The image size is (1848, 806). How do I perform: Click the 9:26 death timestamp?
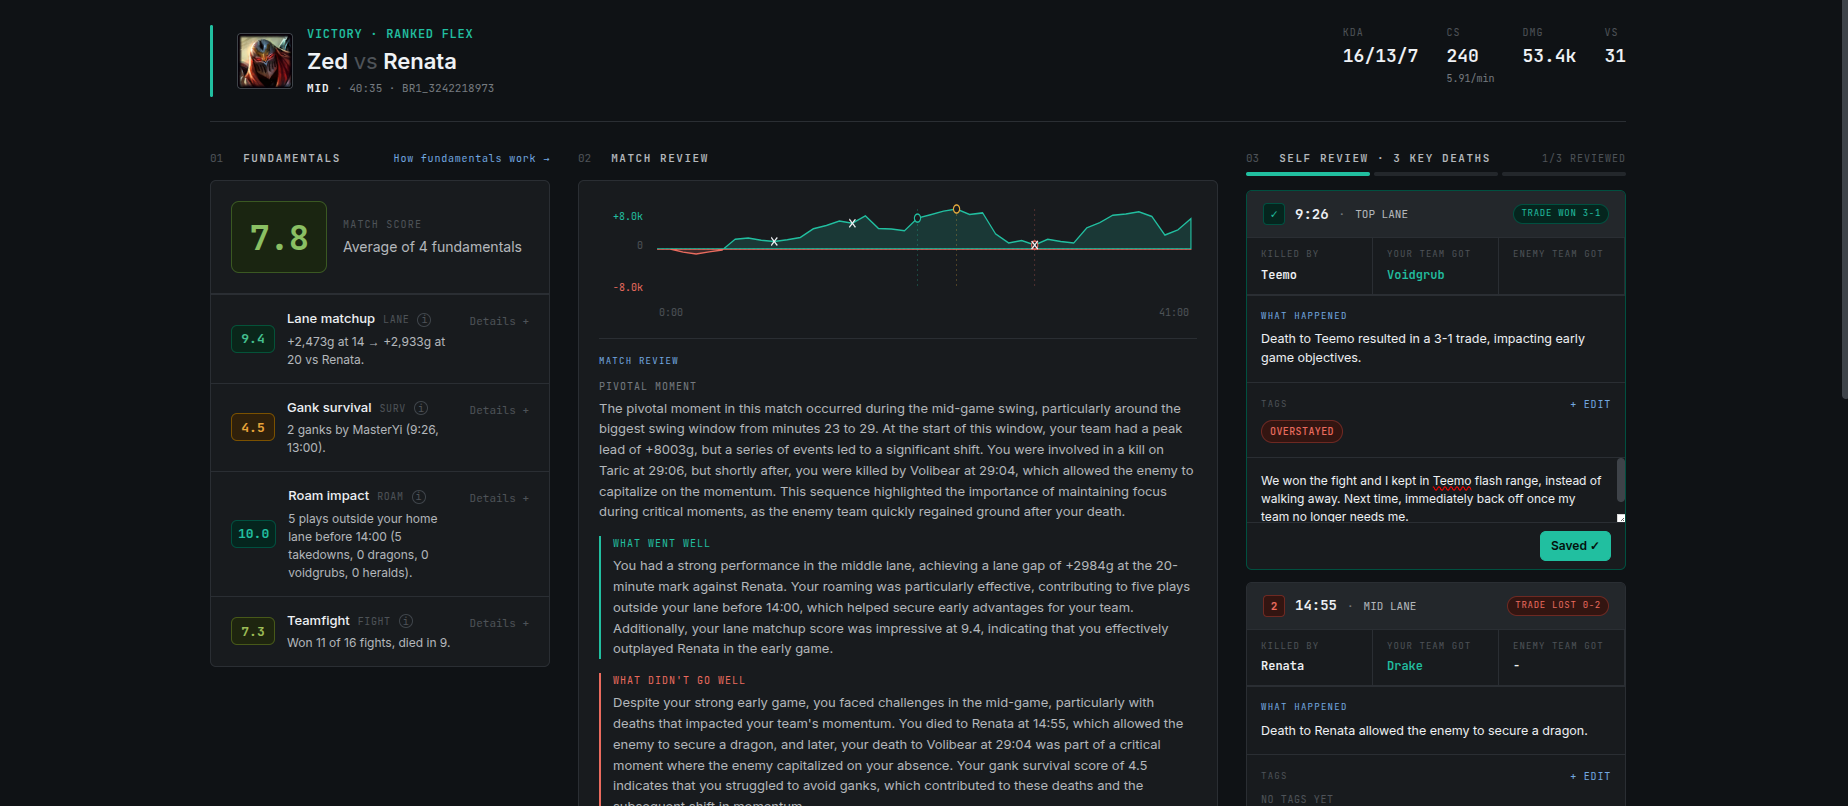(1312, 214)
